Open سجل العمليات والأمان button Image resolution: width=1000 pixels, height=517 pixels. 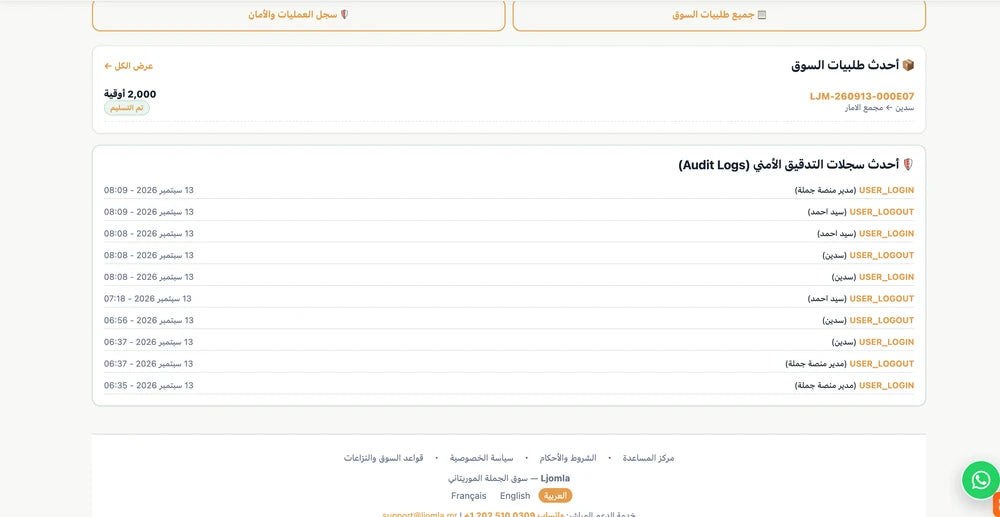coord(298,15)
